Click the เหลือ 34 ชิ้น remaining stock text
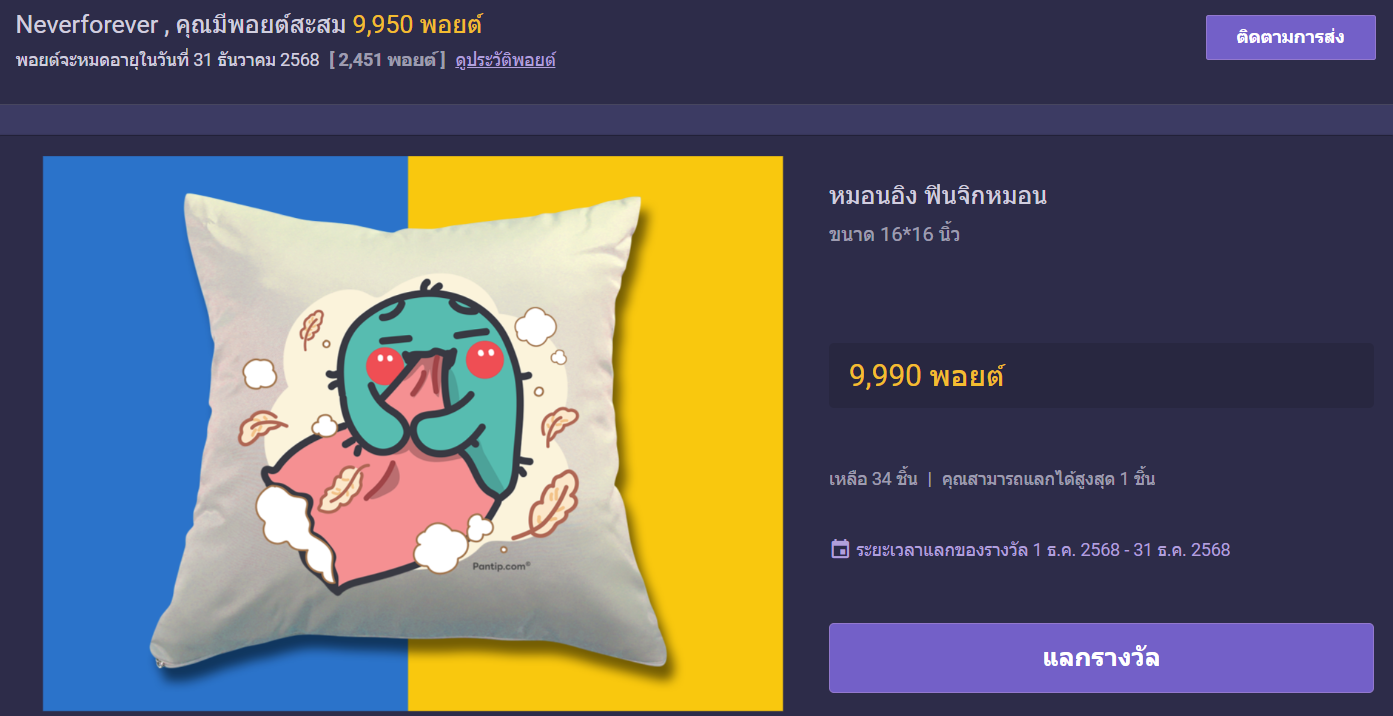The width and height of the screenshot is (1393, 716). [x=873, y=479]
